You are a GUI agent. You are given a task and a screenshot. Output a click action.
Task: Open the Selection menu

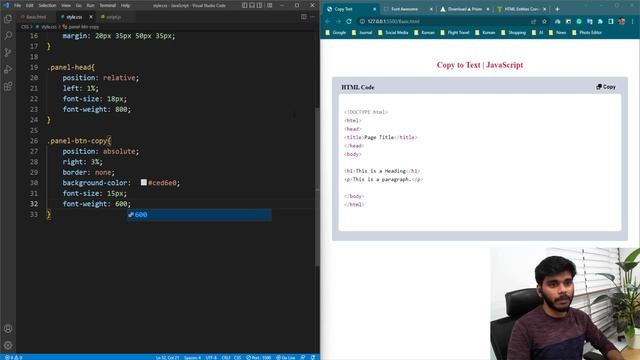pos(47,5)
